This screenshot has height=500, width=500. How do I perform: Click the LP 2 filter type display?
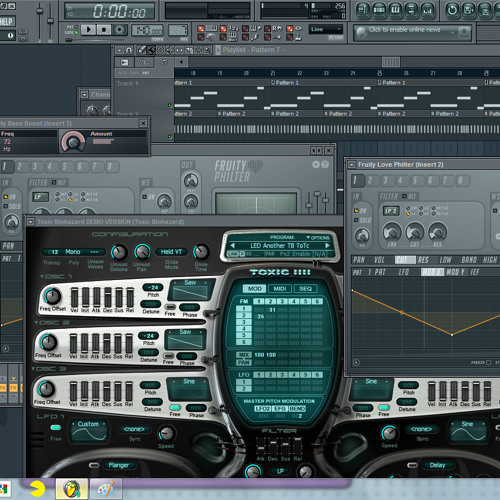[x=391, y=211]
